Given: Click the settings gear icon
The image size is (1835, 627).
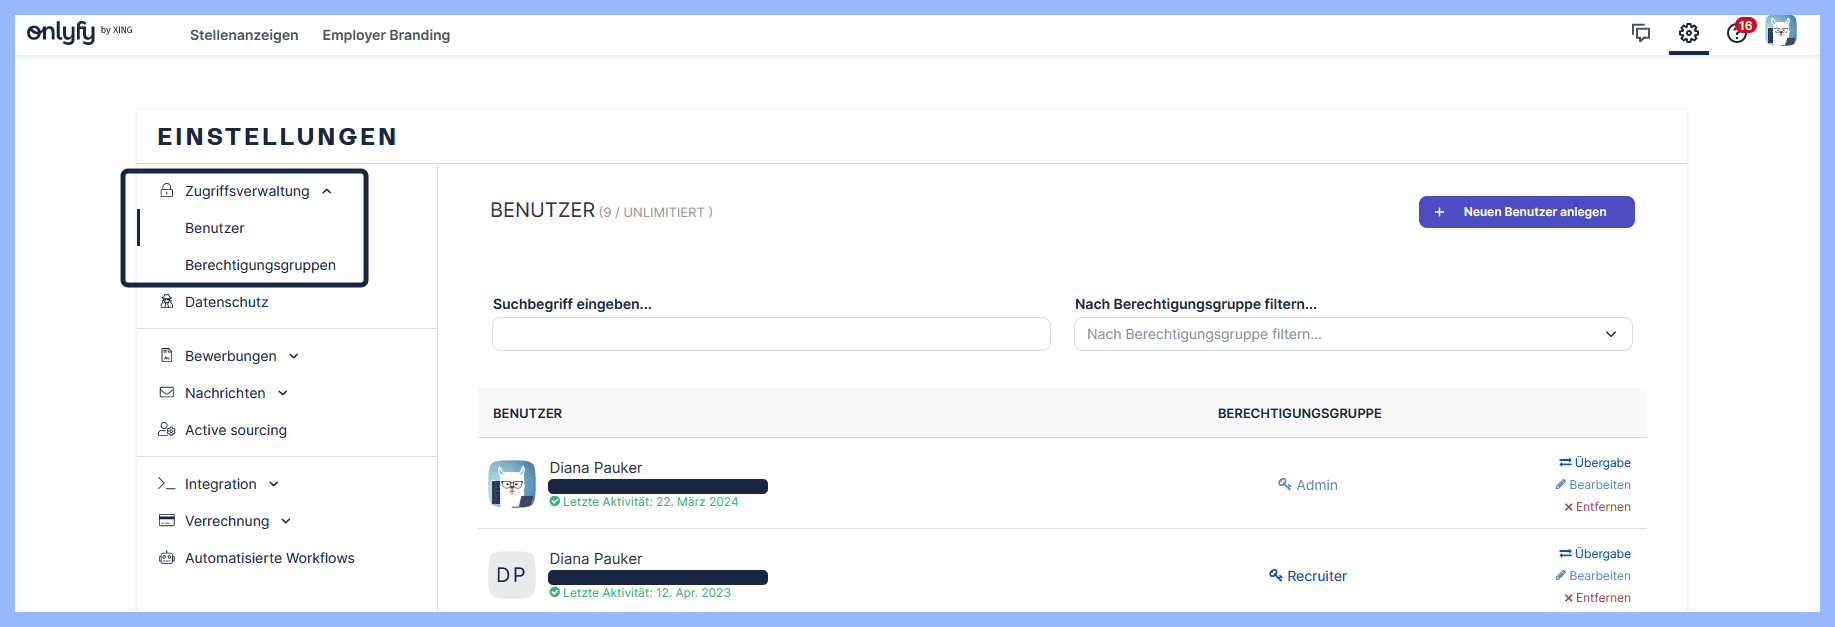Looking at the screenshot, I should [1688, 33].
